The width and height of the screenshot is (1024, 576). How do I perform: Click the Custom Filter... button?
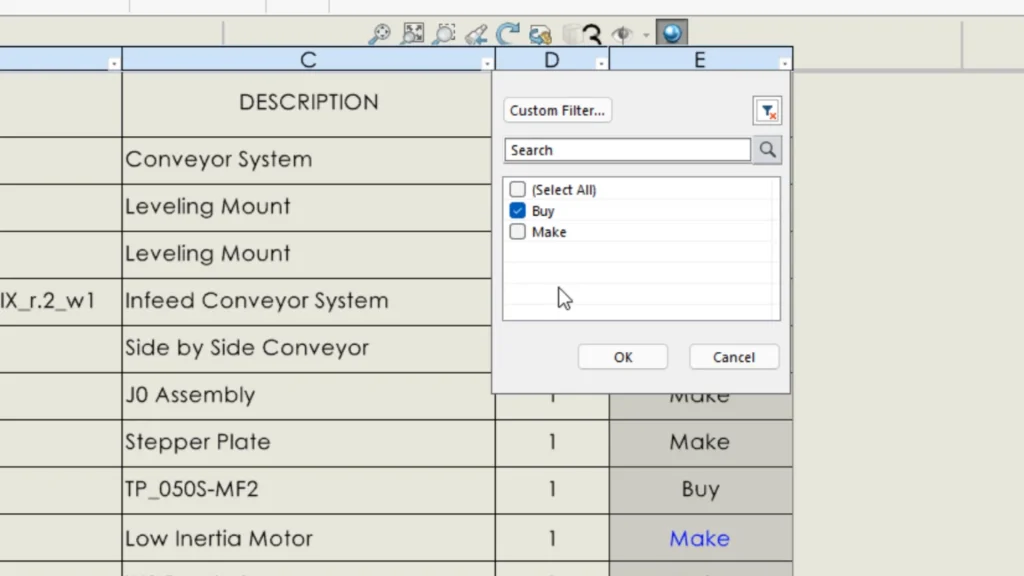point(557,111)
